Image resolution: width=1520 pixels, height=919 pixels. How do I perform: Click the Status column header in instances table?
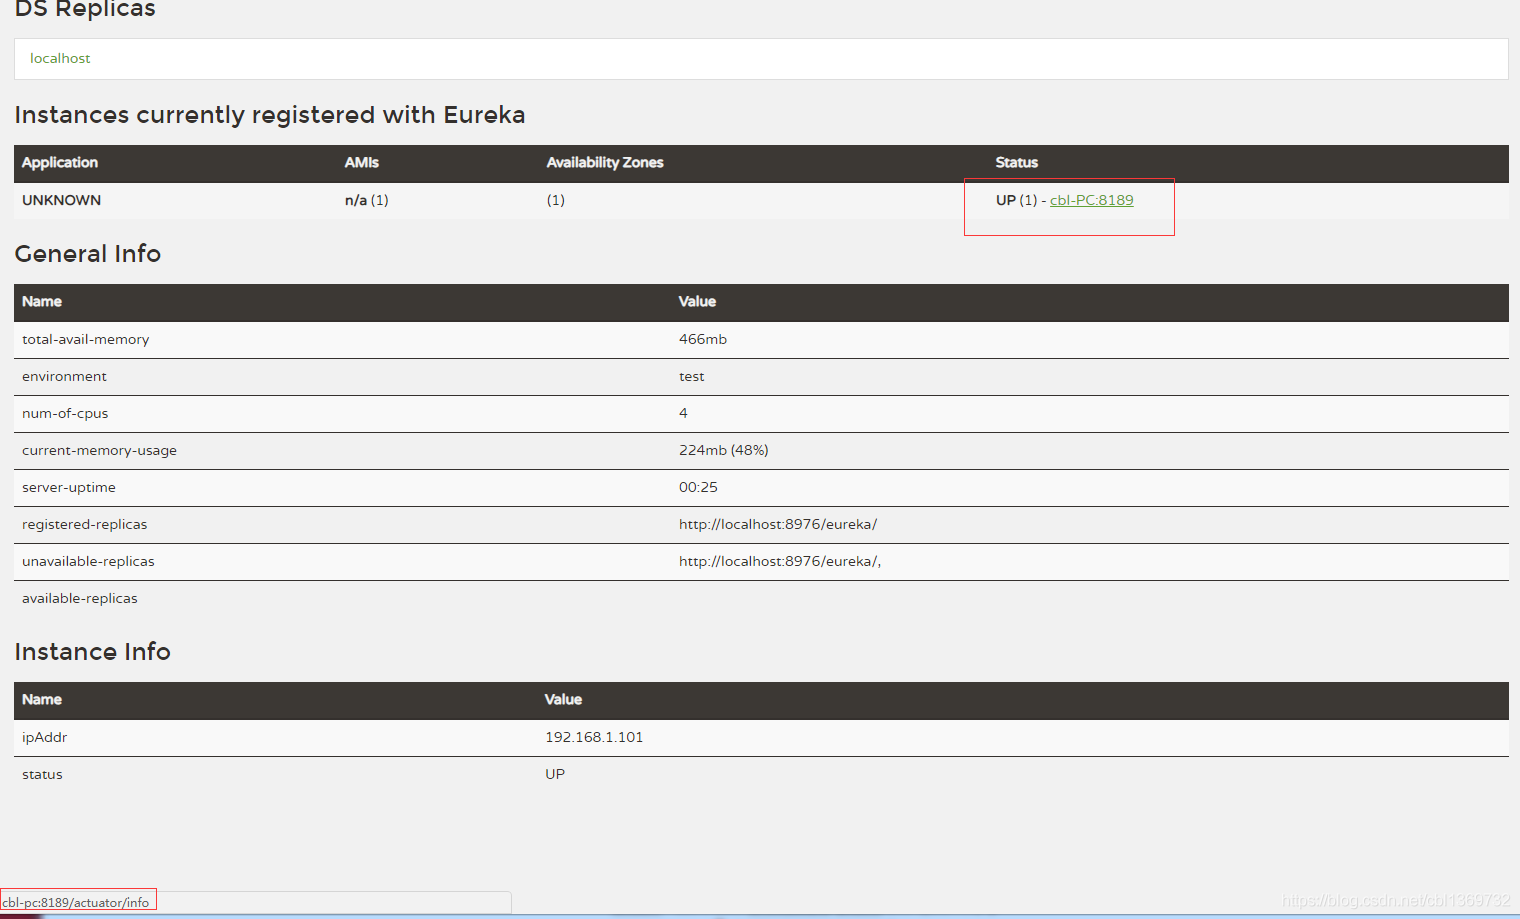click(x=1016, y=163)
